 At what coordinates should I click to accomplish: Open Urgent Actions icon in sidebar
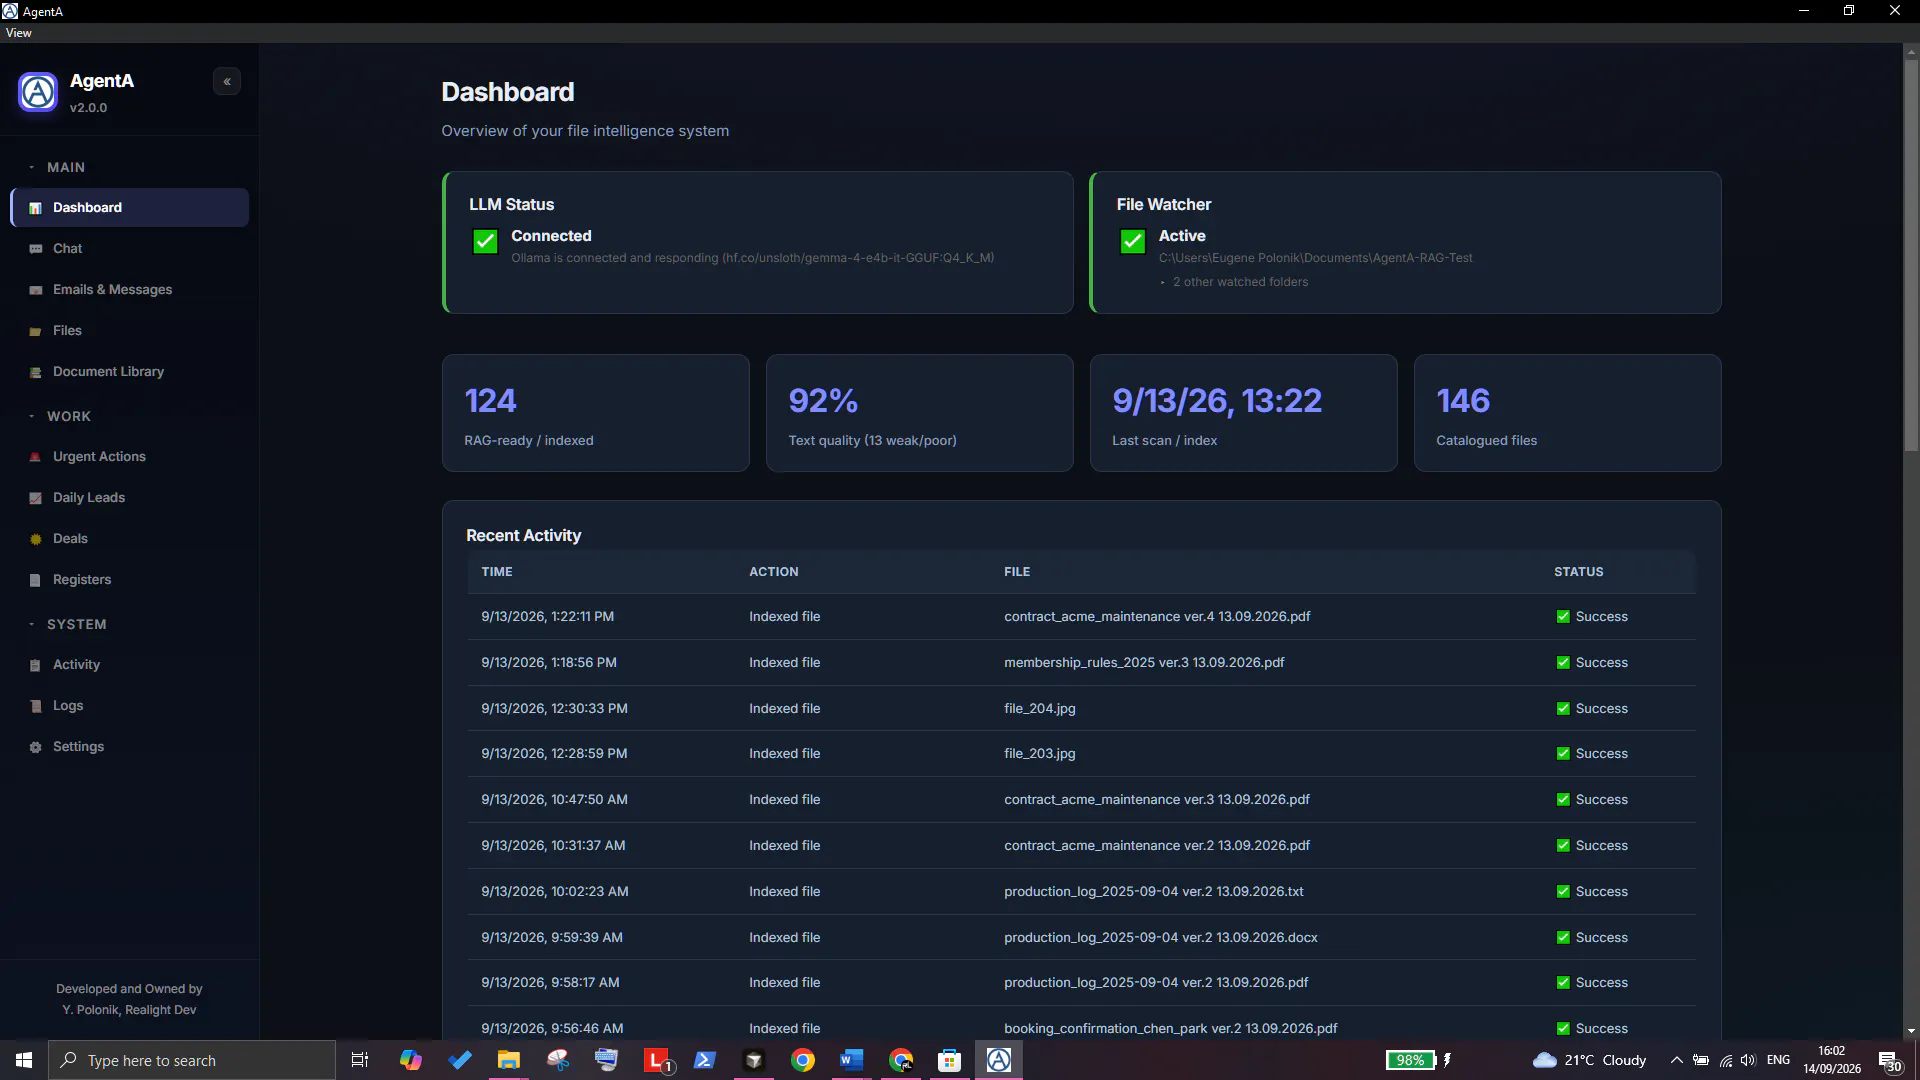coord(36,457)
